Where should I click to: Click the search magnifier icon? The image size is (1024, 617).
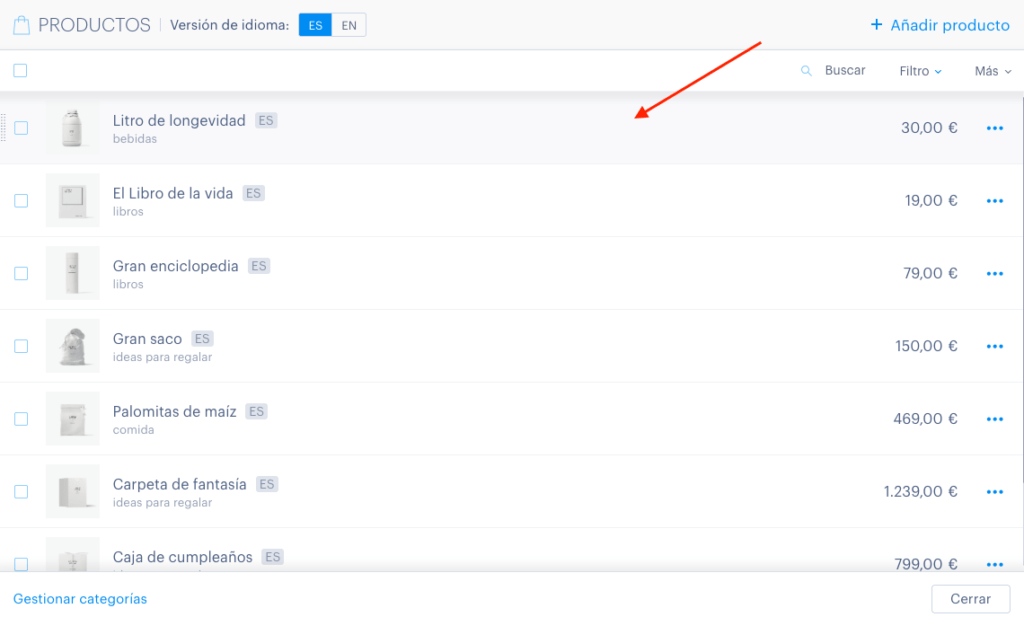click(807, 71)
